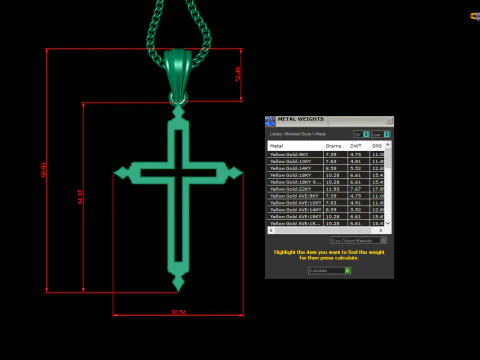Viewport: 480px width, 360px height.
Task: Select the Yellow Gold:18KY R... row
Action: coord(326,182)
